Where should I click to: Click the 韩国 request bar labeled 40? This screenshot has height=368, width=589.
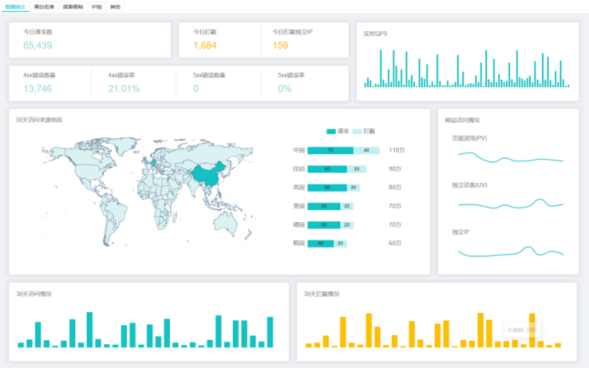[x=321, y=243]
